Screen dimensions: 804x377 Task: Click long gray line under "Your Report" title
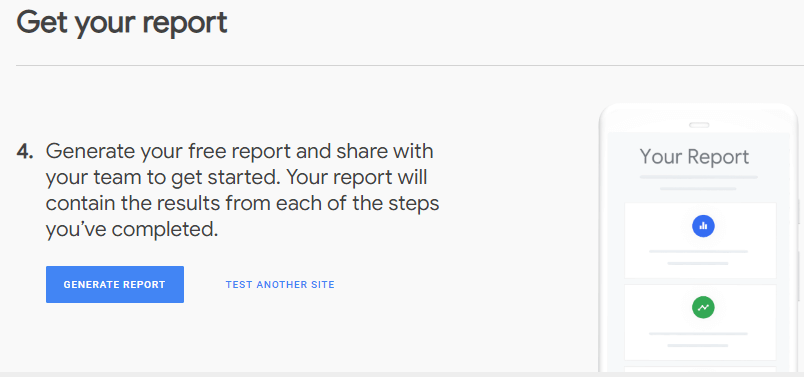point(698,177)
